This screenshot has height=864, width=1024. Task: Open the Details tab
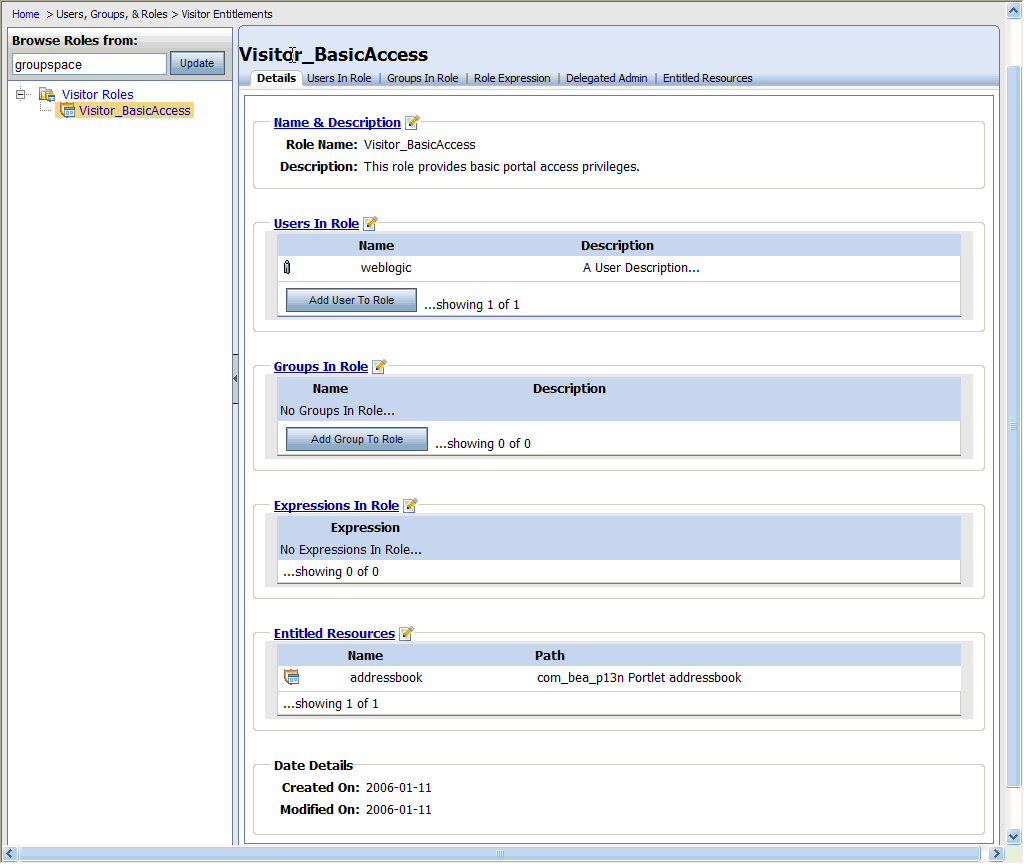(276, 78)
